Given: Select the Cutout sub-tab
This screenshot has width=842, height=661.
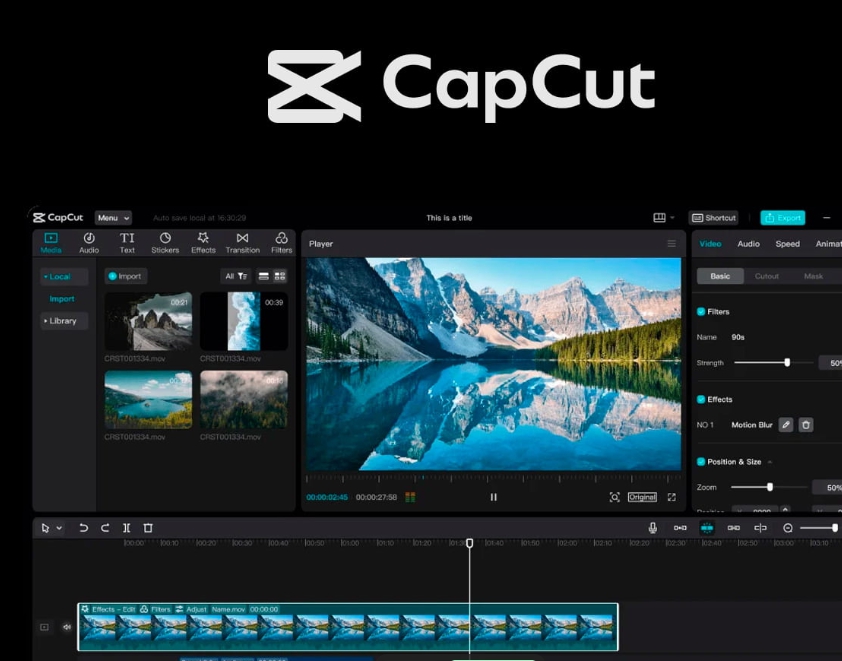Looking at the screenshot, I should 766,276.
